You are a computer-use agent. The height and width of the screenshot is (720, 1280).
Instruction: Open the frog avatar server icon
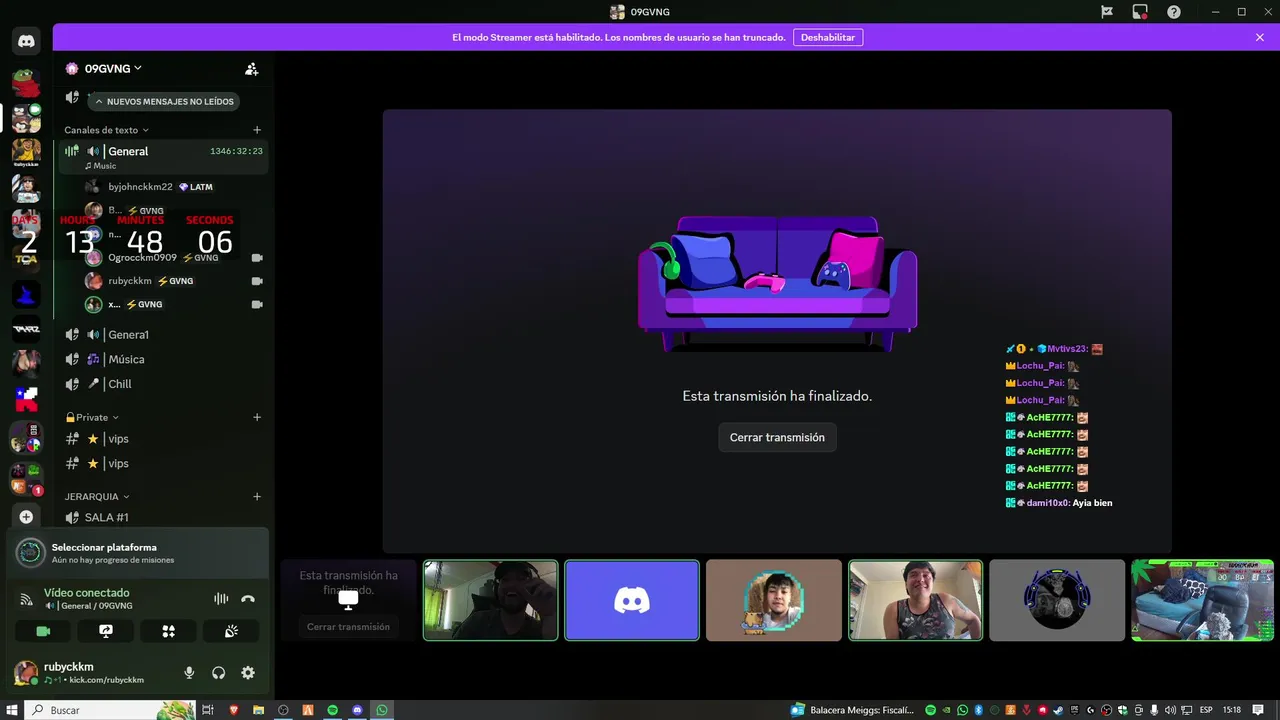[26, 83]
